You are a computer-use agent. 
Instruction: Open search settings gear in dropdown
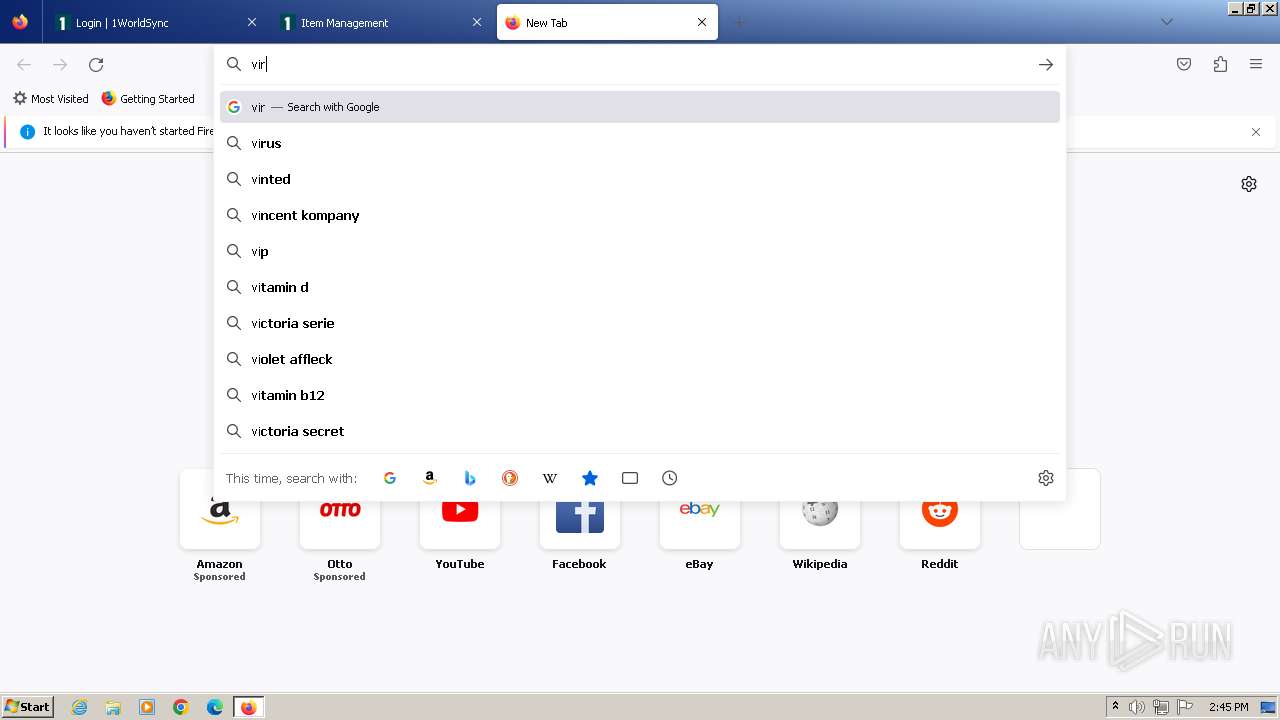coord(1046,478)
